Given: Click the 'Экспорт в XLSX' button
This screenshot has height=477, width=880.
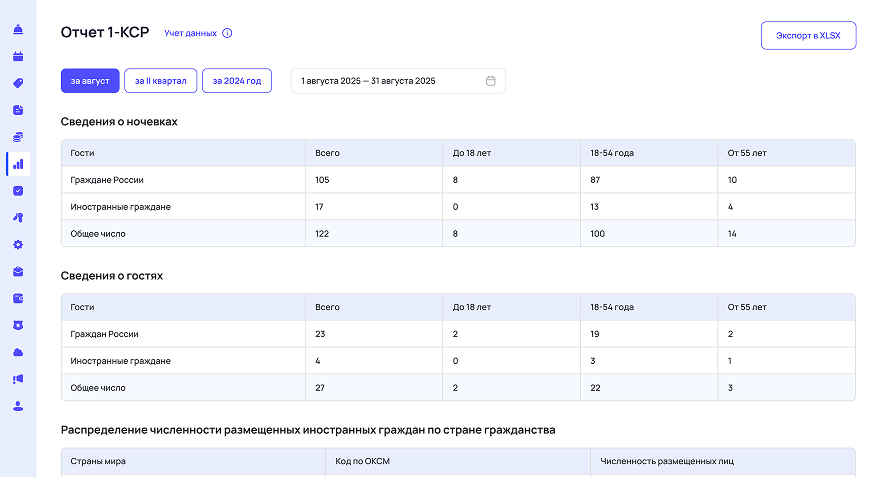Looking at the screenshot, I should [808, 36].
